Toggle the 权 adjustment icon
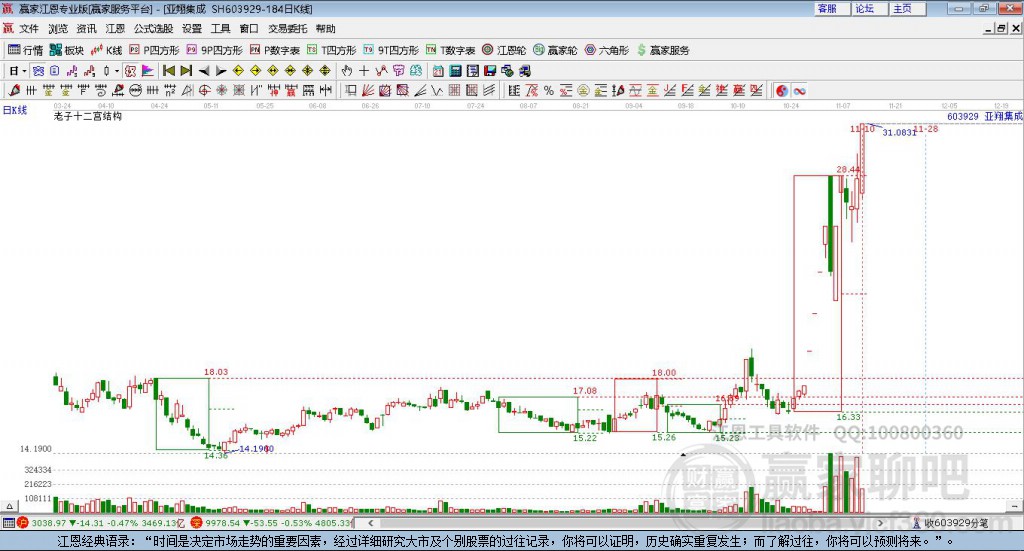 (130, 71)
